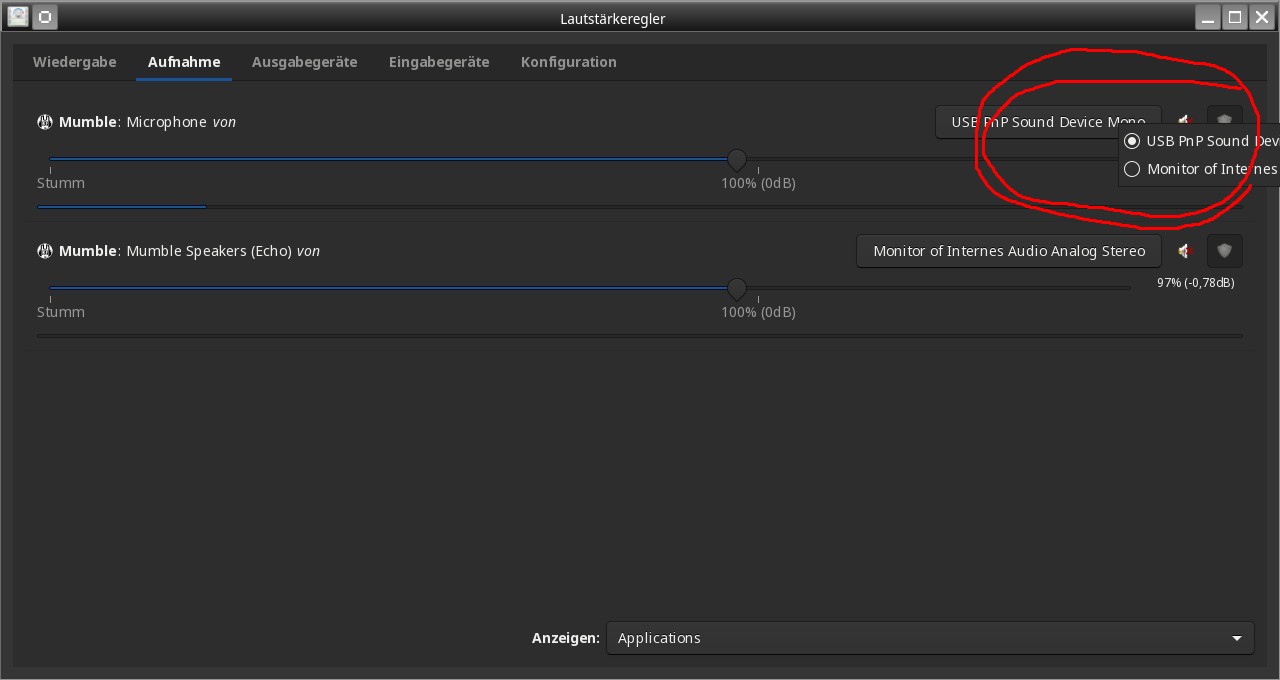This screenshot has height=680, width=1280.
Task: Open the Anzeigen Applications dropdown
Action: tap(930, 638)
